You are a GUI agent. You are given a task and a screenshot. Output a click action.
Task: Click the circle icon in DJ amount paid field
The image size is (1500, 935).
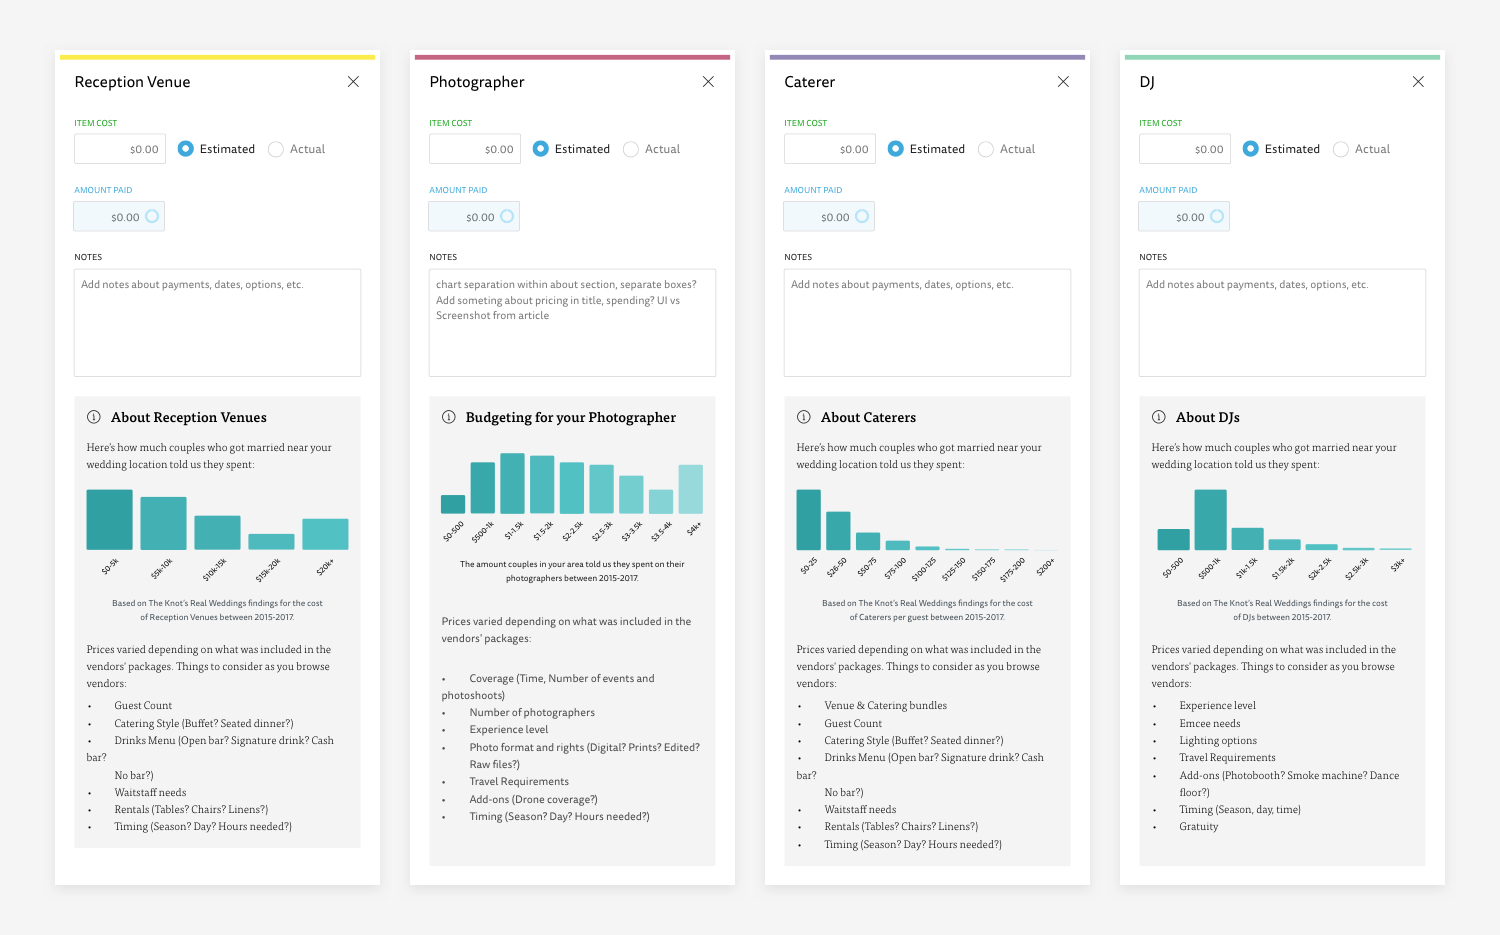click(x=1217, y=216)
